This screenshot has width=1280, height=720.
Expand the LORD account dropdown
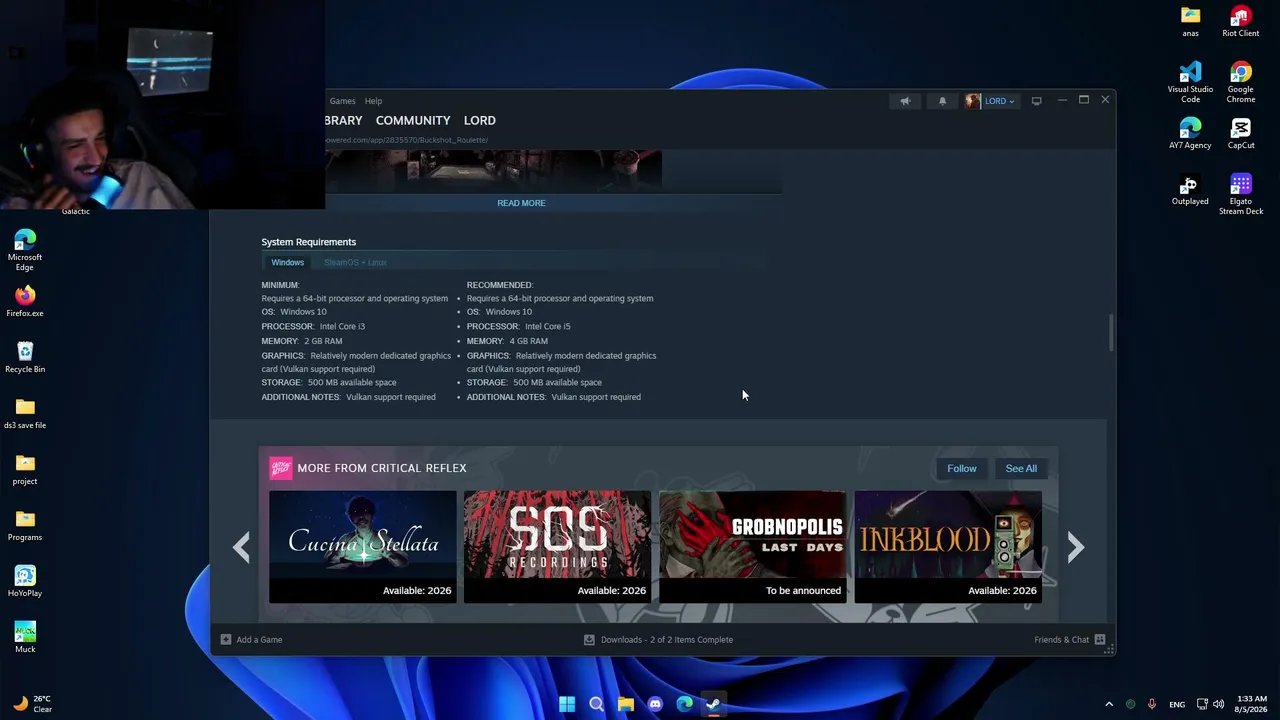tap(1000, 101)
